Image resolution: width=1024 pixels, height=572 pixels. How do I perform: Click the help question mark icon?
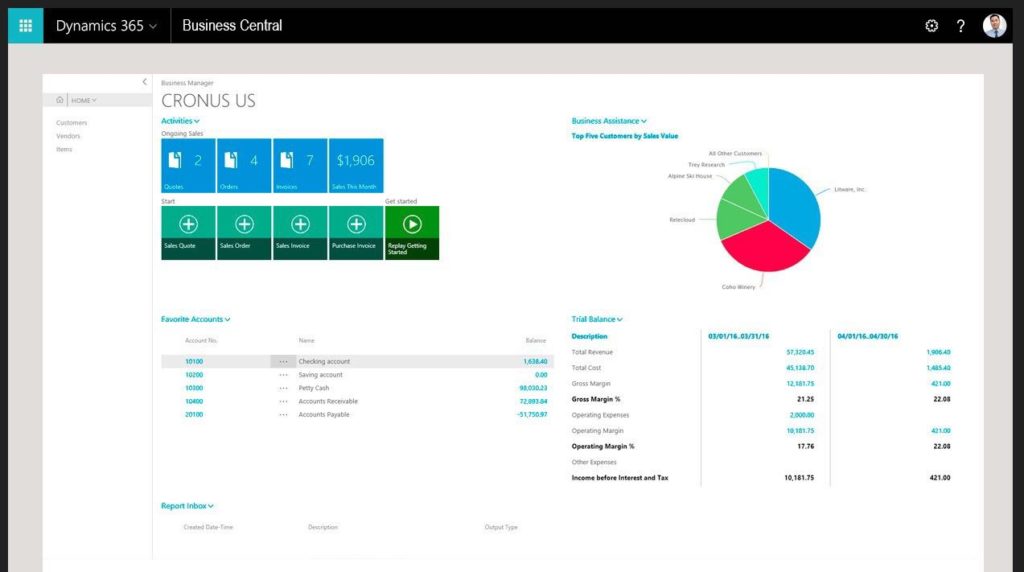(961, 26)
